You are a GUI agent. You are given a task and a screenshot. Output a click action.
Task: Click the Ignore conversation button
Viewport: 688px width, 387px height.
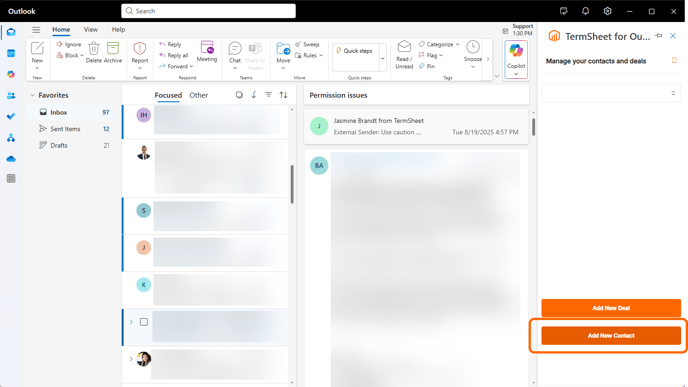69,44
